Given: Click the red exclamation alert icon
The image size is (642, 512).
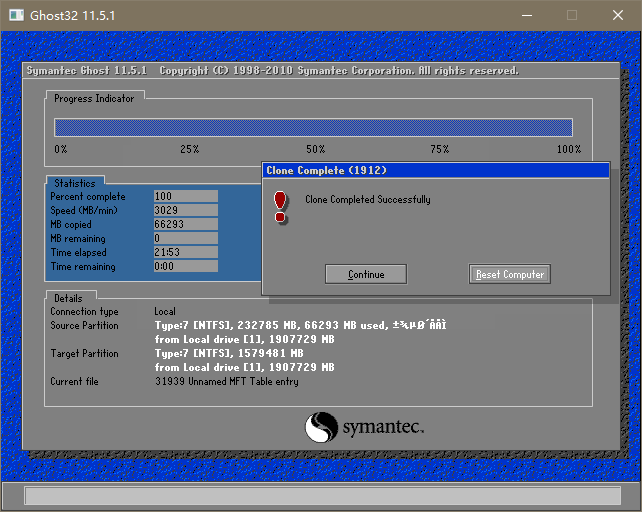Looking at the screenshot, I should [x=280, y=206].
